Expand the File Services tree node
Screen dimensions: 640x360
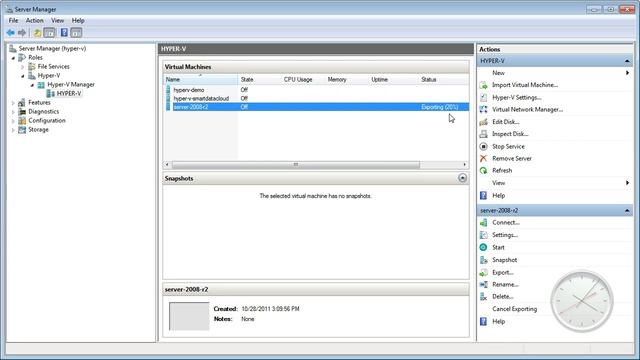pos(23,67)
